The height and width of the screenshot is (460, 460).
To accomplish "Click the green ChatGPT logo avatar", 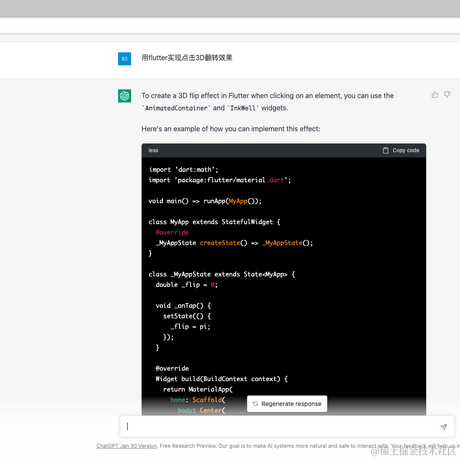I will (124, 96).
